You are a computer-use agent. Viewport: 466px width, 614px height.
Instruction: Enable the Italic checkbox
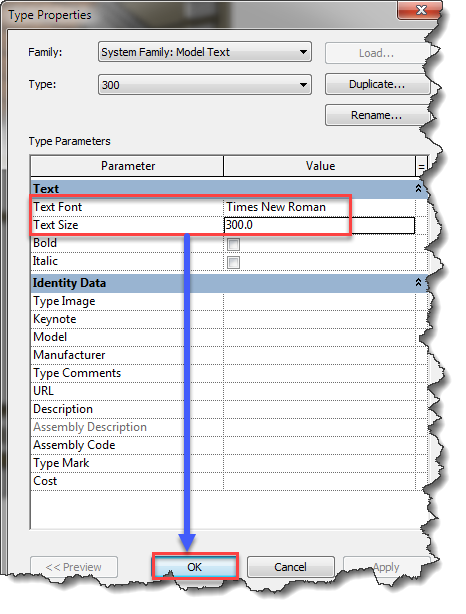click(x=233, y=262)
